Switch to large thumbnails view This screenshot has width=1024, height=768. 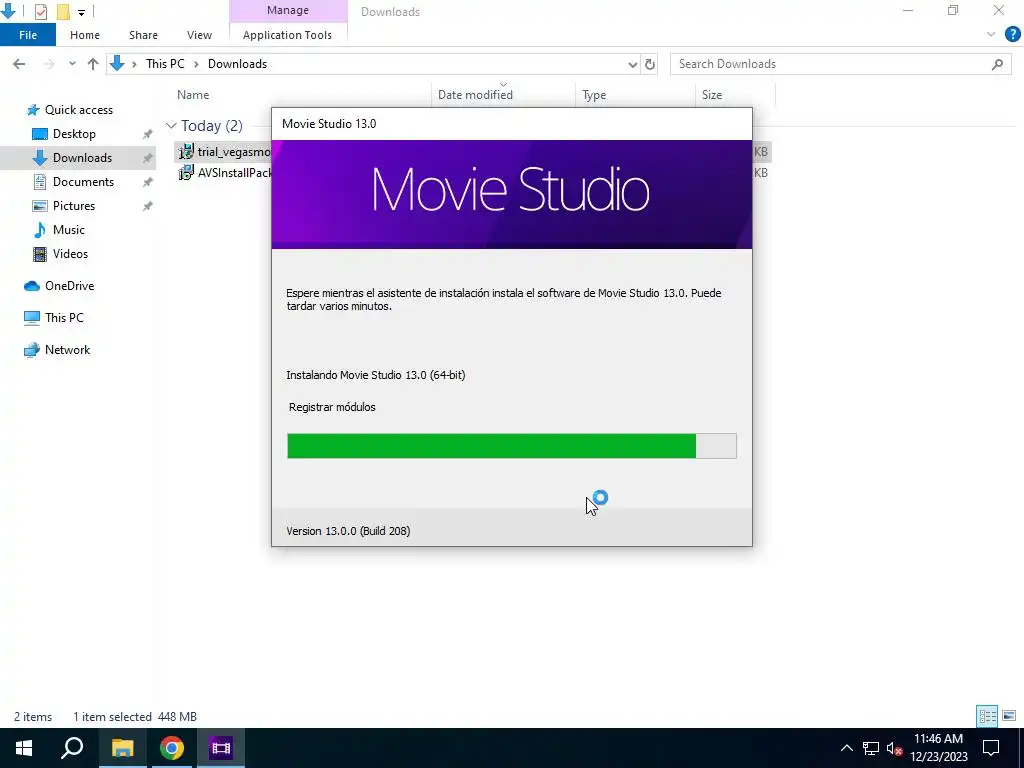coord(1009,716)
